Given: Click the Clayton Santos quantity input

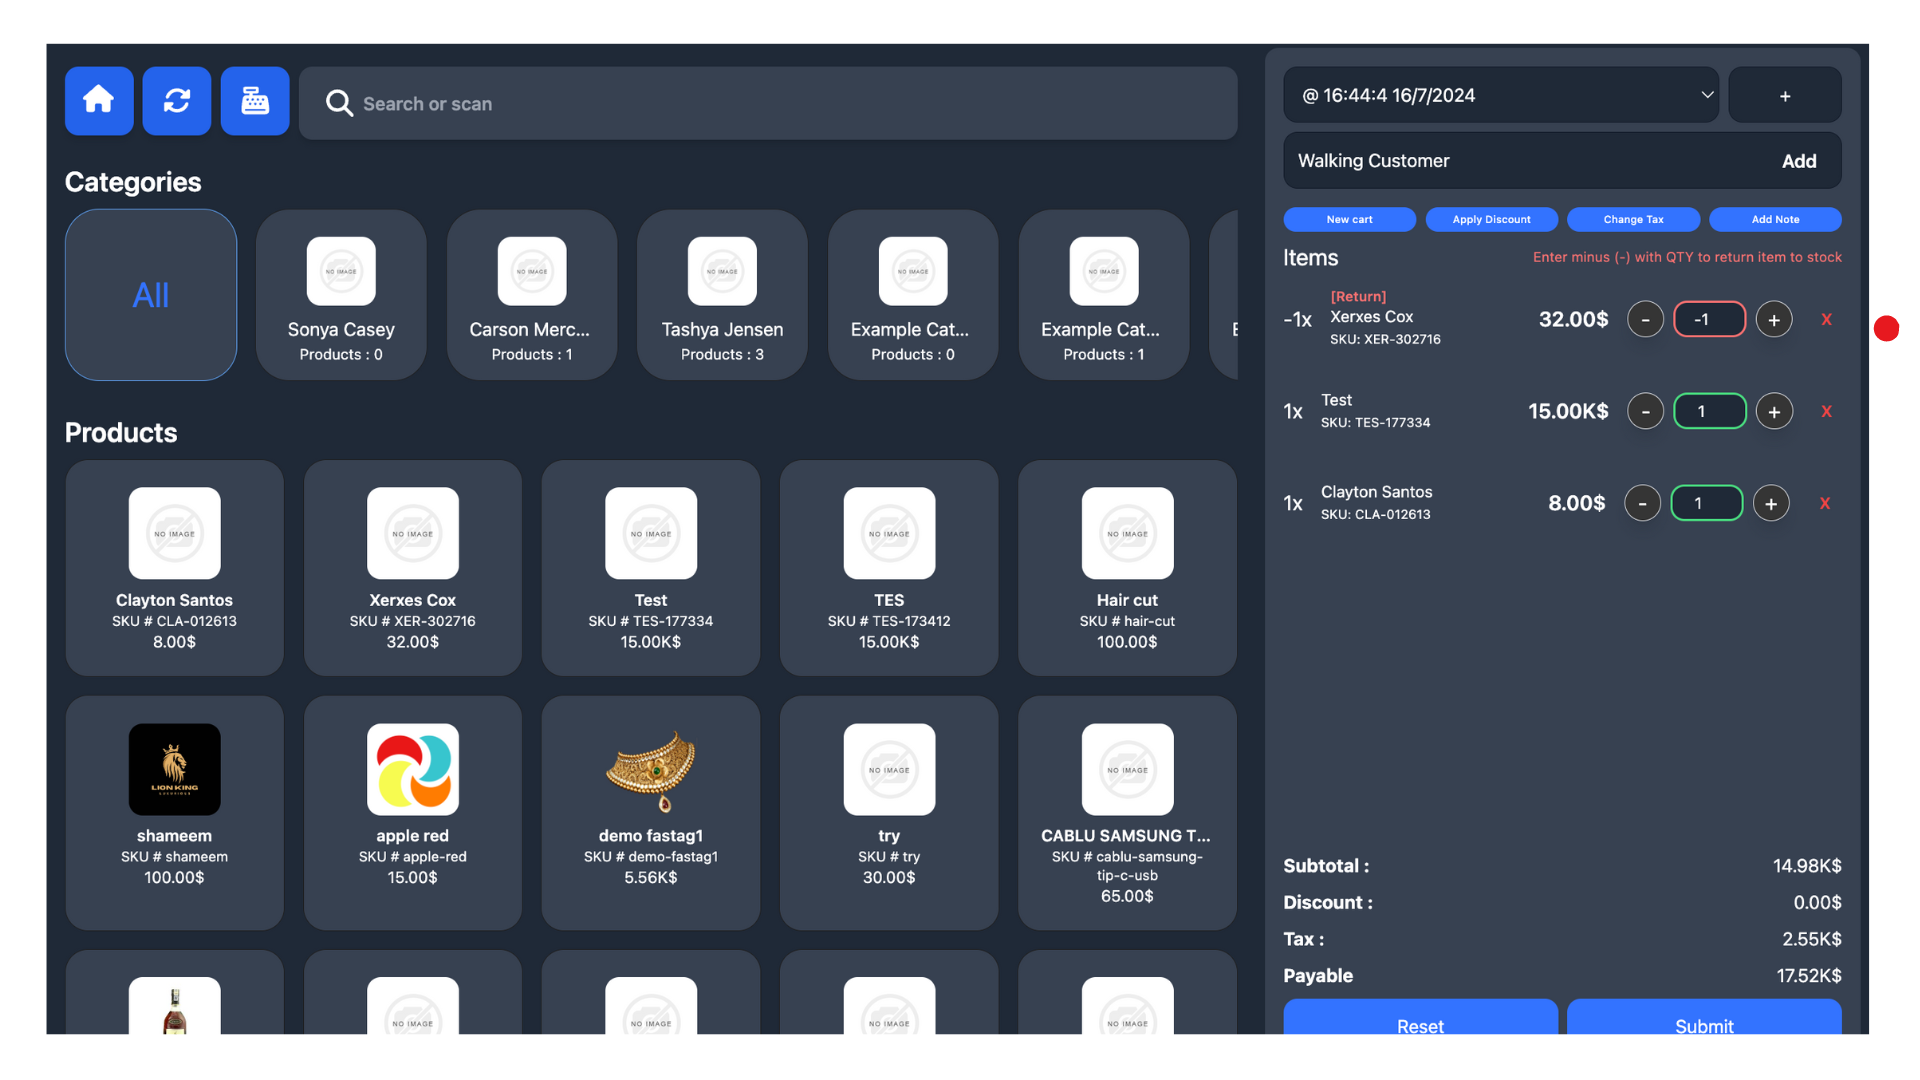Looking at the screenshot, I should tap(1706, 504).
